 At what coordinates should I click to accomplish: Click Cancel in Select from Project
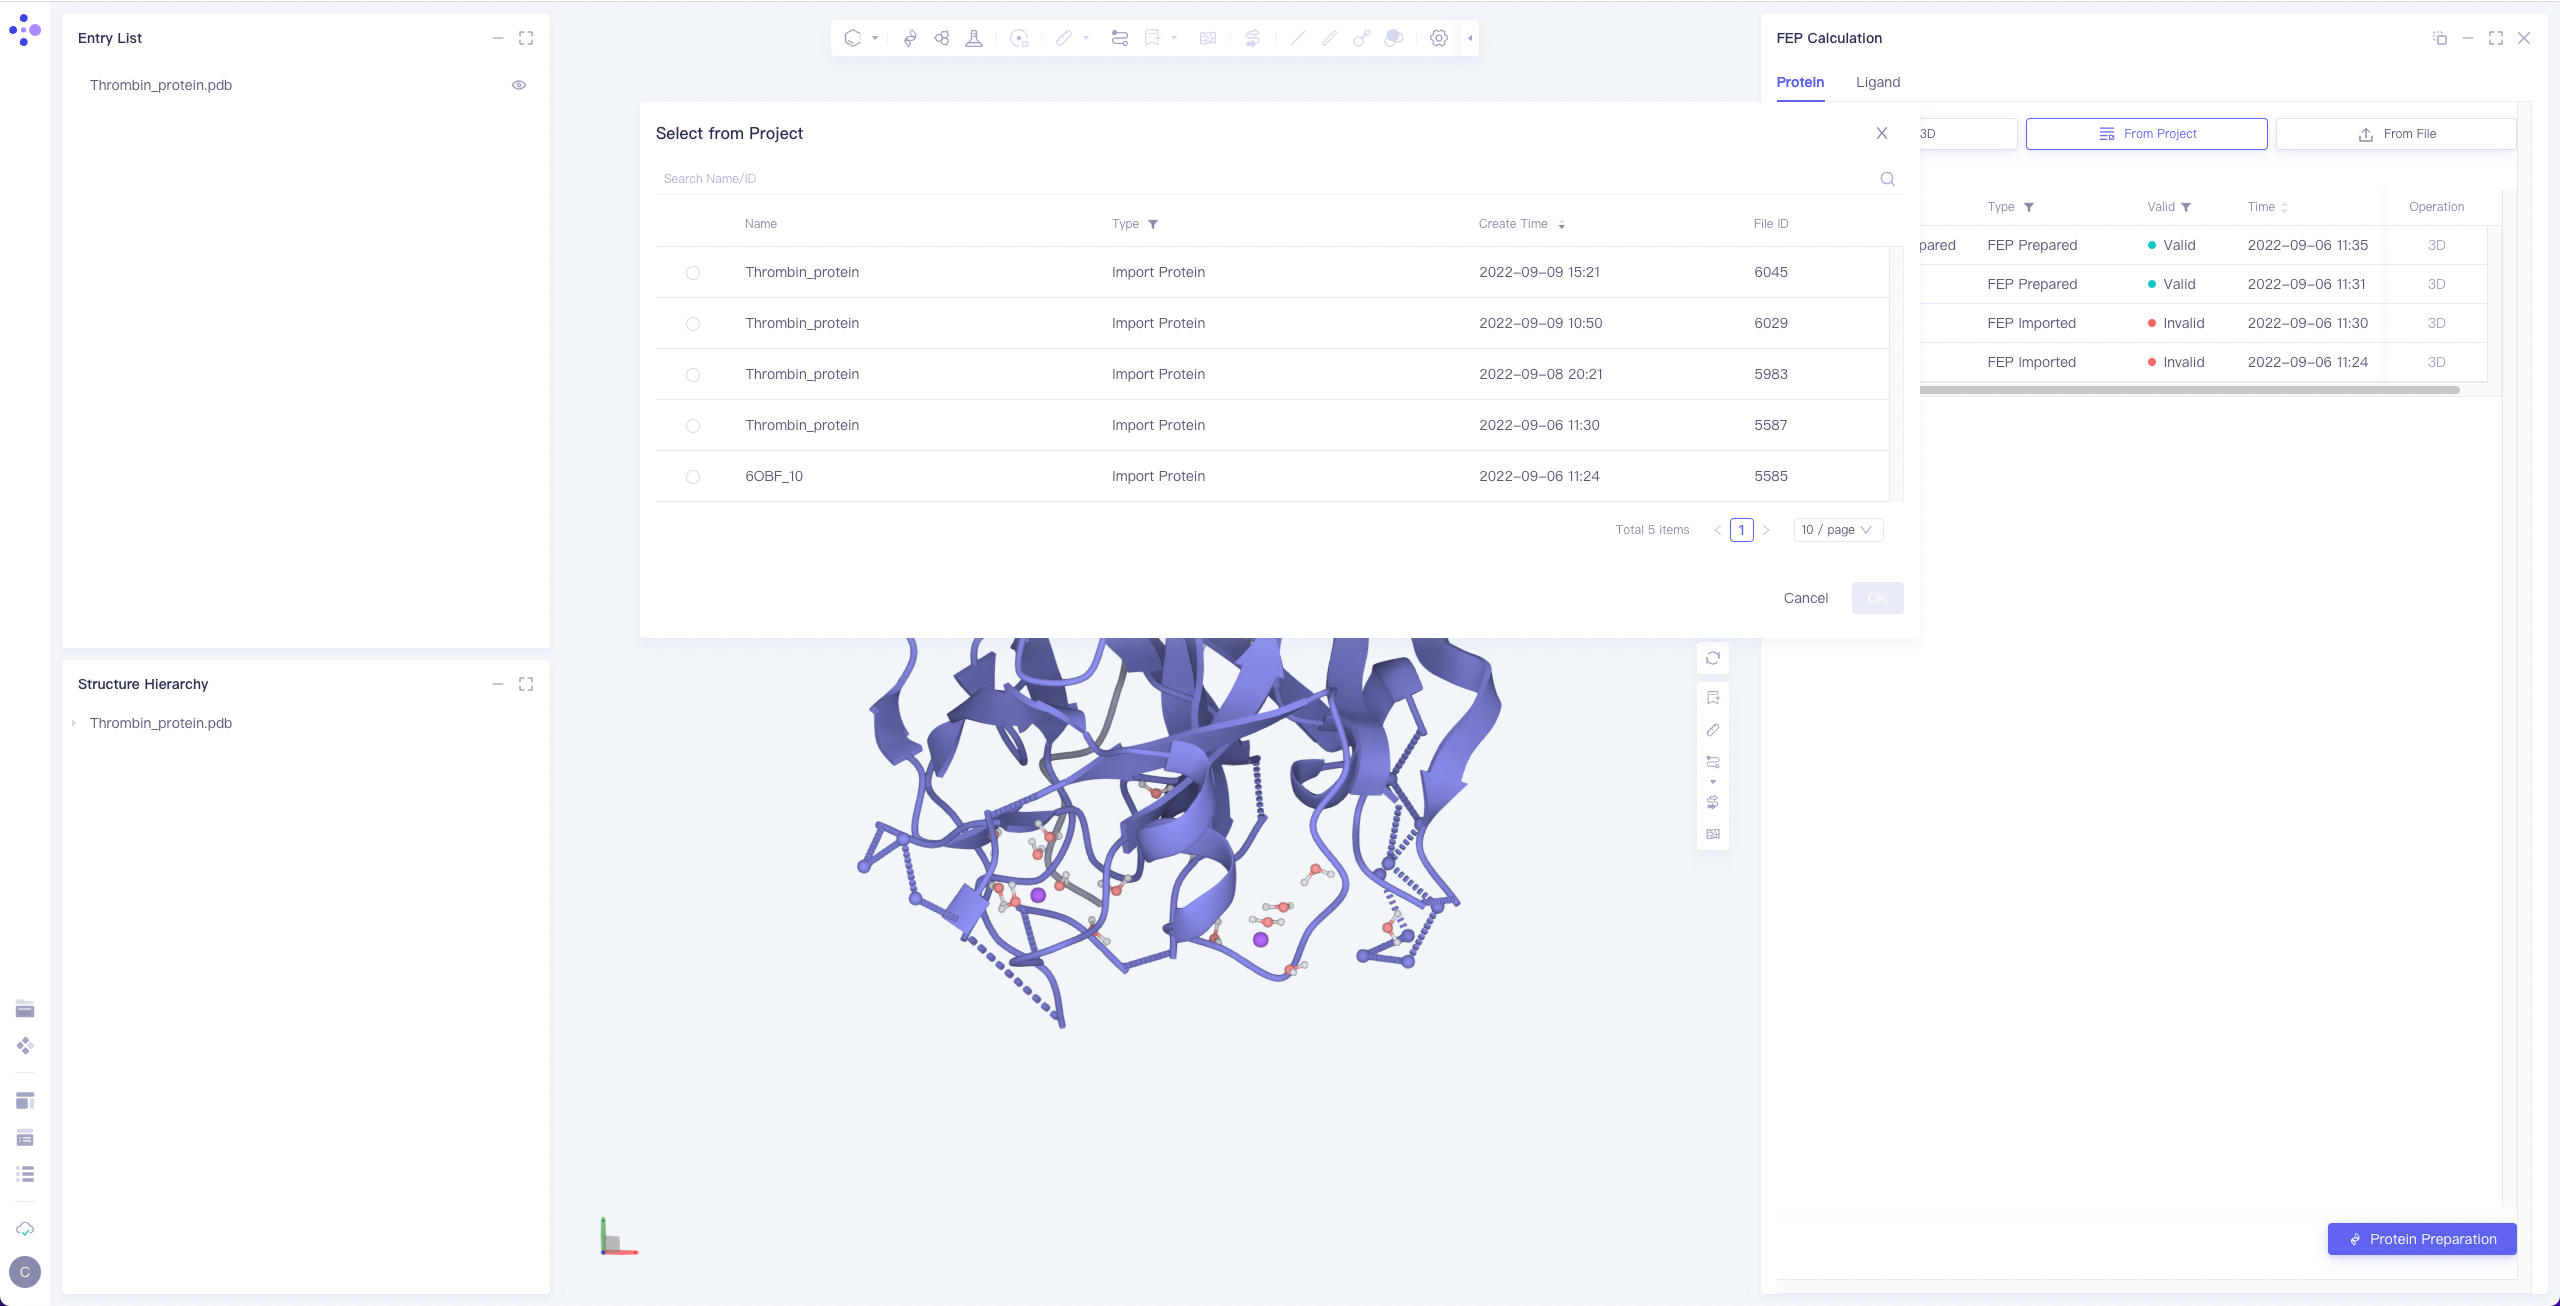pyautogui.click(x=1805, y=598)
